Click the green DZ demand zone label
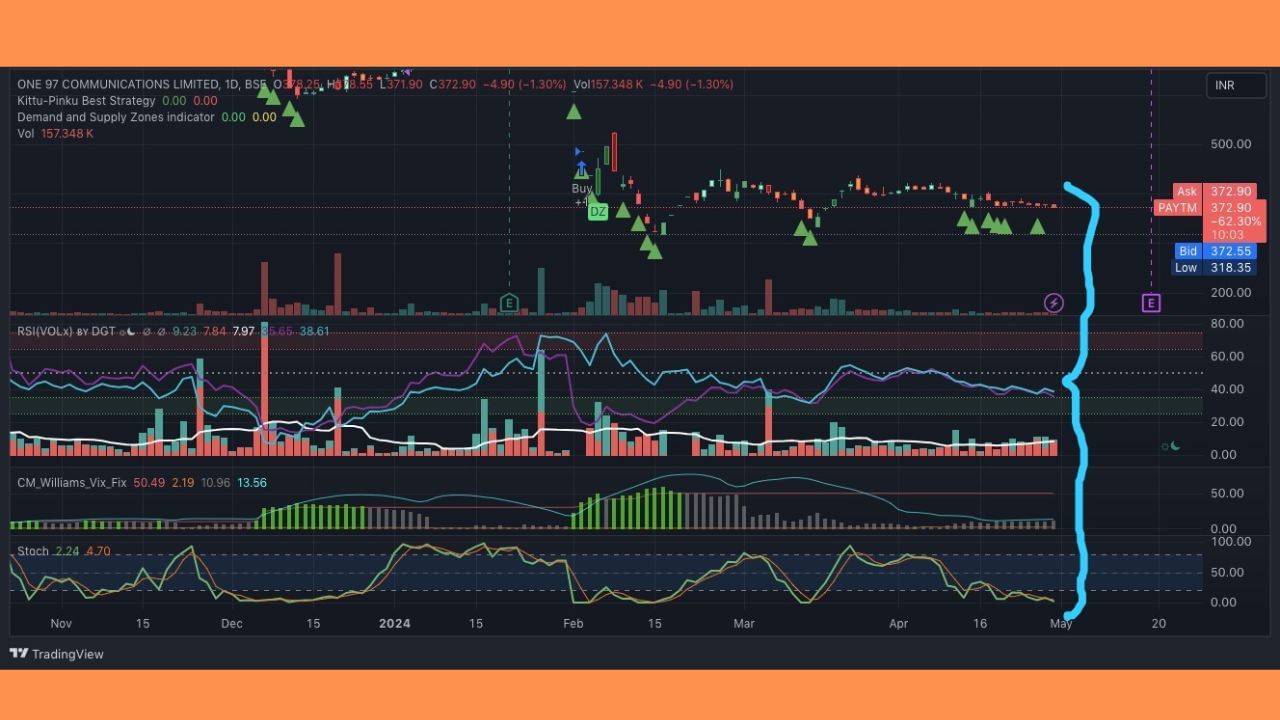The image size is (1280, 720). [598, 212]
